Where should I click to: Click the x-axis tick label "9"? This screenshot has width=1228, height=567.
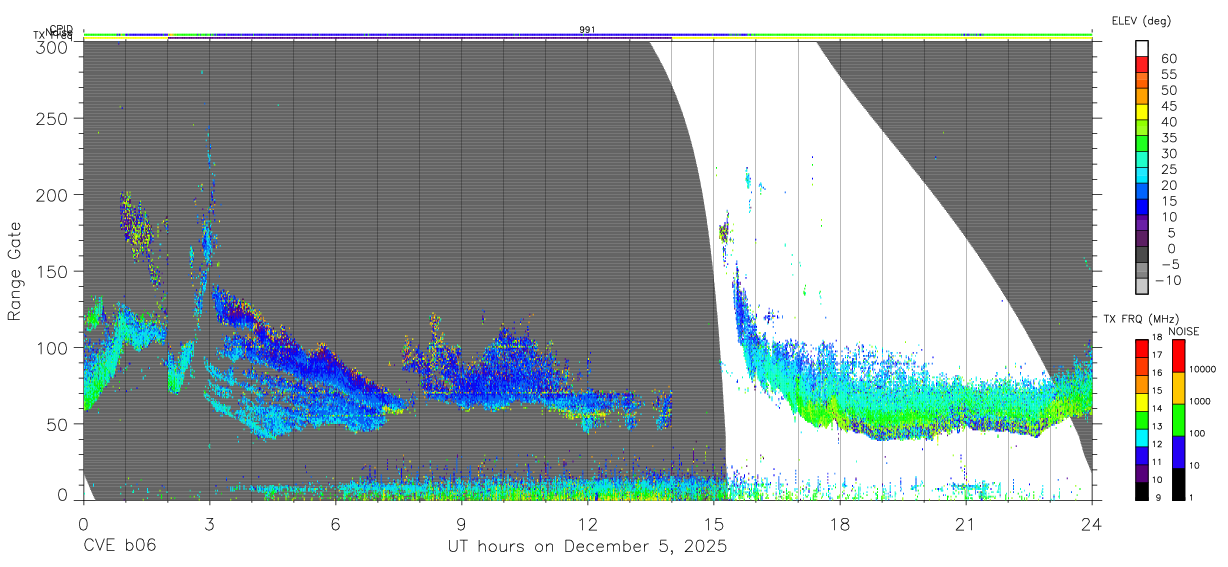(x=461, y=523)
